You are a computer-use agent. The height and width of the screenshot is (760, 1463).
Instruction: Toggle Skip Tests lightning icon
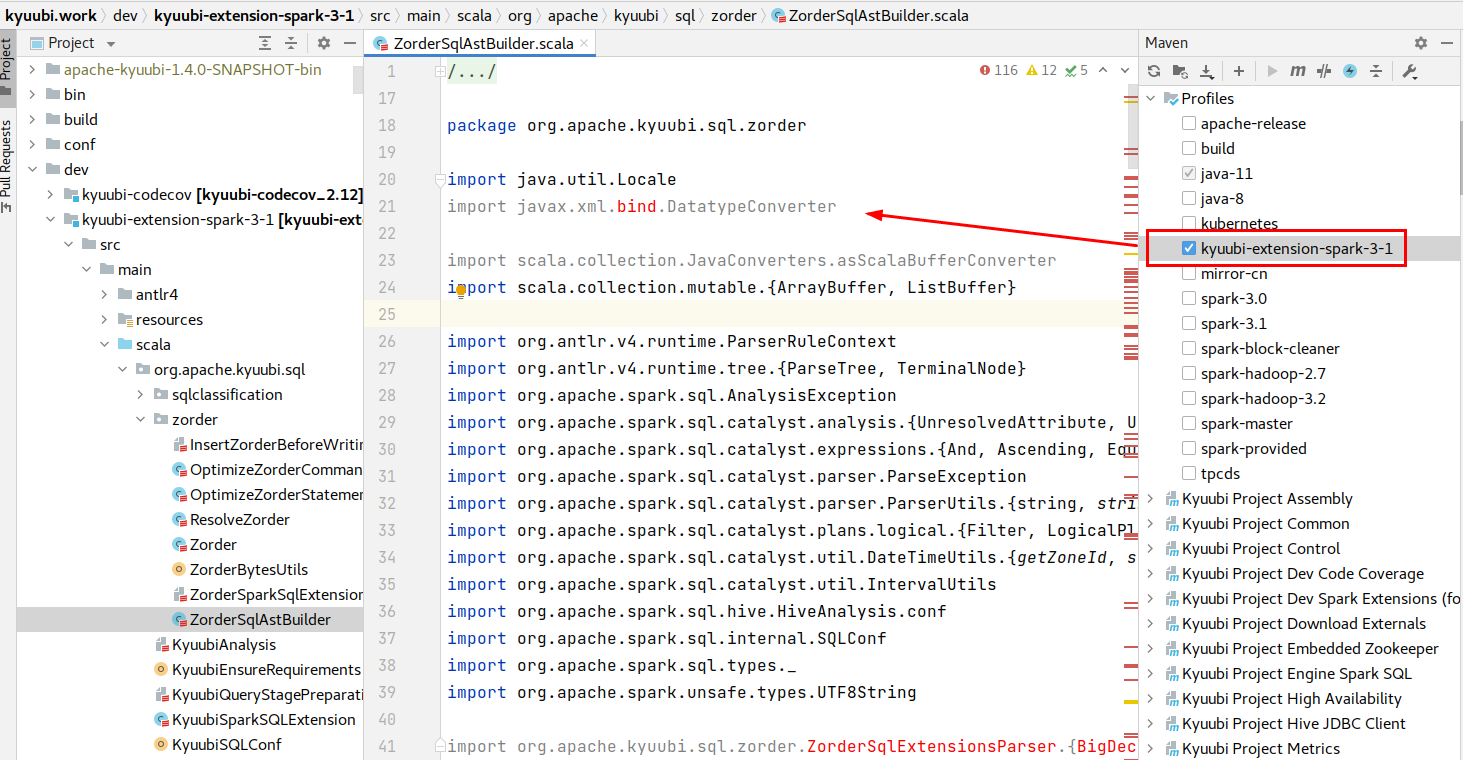click(x=1350, y=71)
